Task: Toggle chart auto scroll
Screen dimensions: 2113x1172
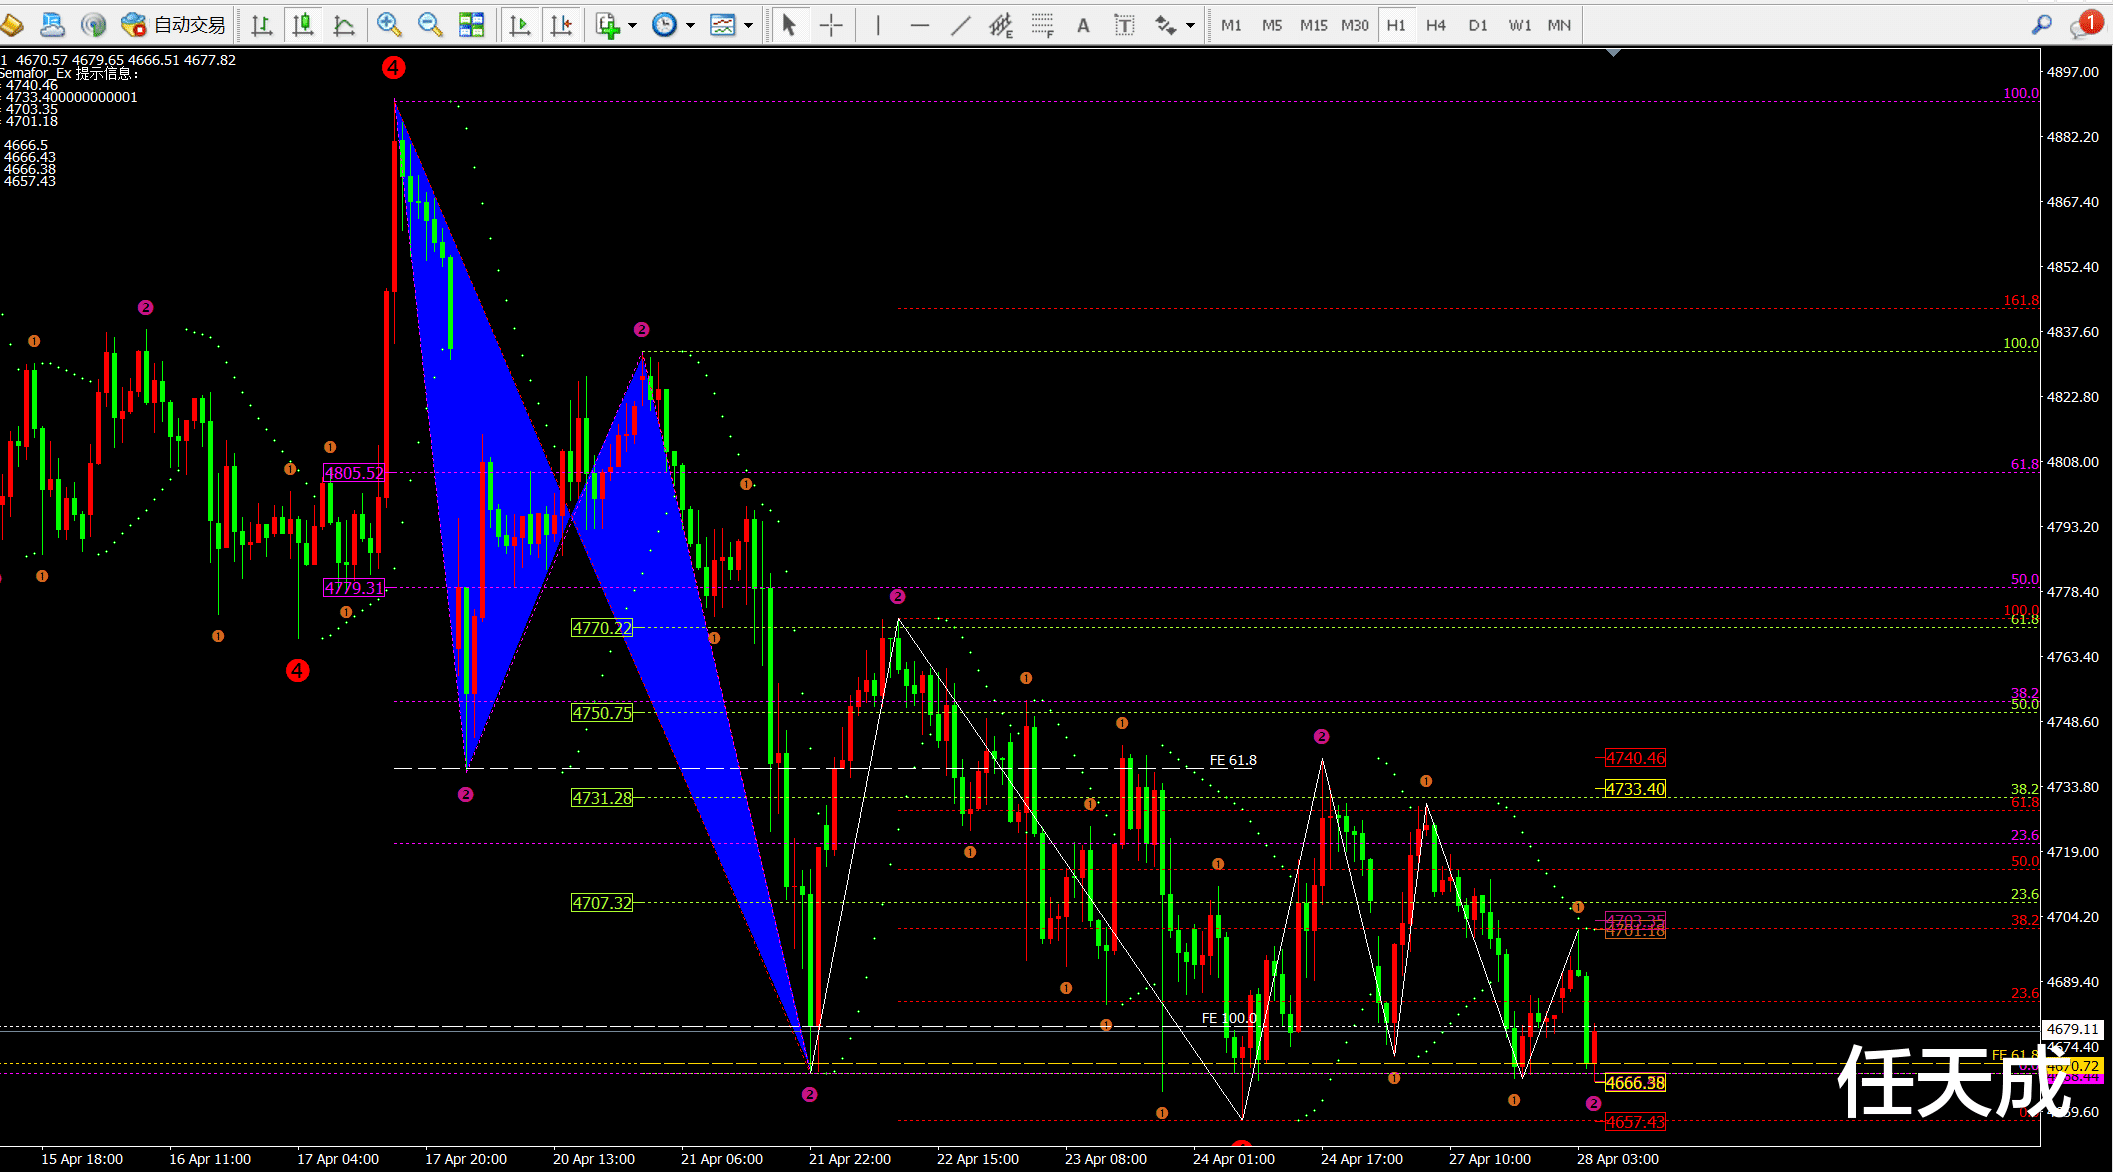Action: point(520,25)
